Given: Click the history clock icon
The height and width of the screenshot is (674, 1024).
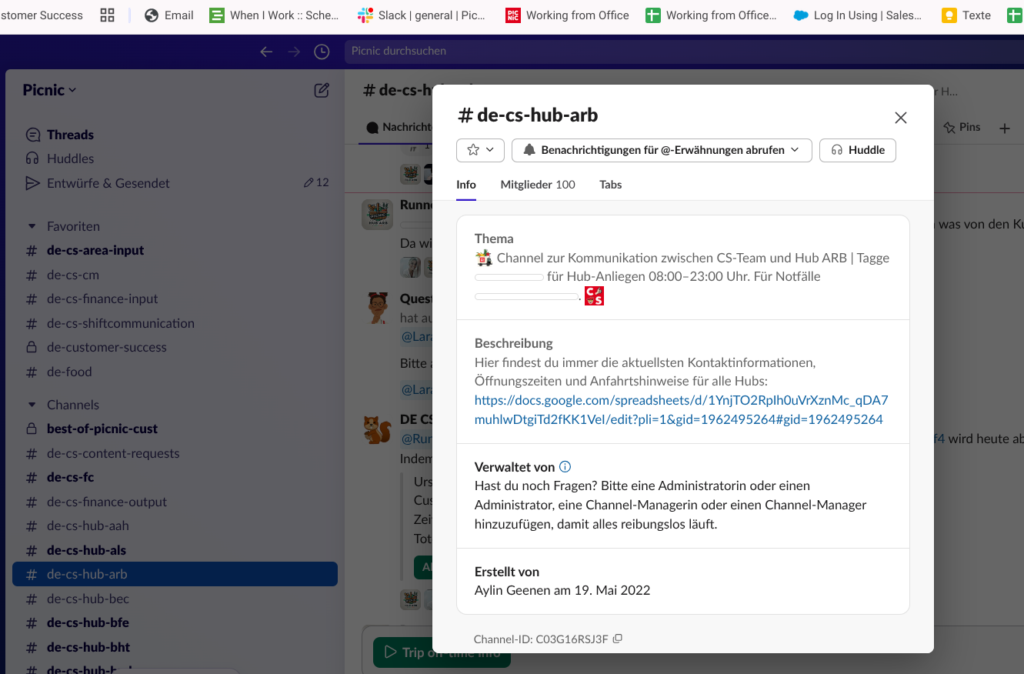Looking at the screenshot, I should [321, 52].
